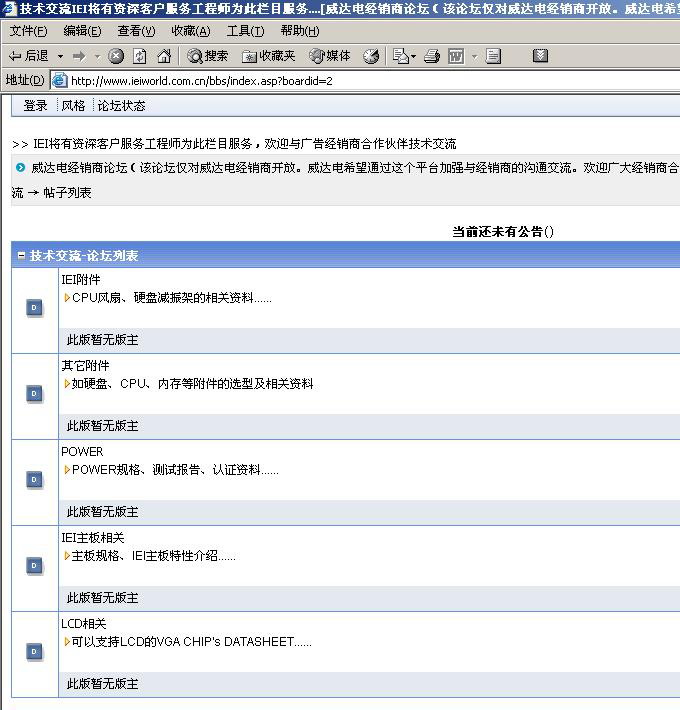The width and height of the screenshot is (680, 710).
Task: Open the 论坛状态 forum status link
Action: click(x=121, y=105)
